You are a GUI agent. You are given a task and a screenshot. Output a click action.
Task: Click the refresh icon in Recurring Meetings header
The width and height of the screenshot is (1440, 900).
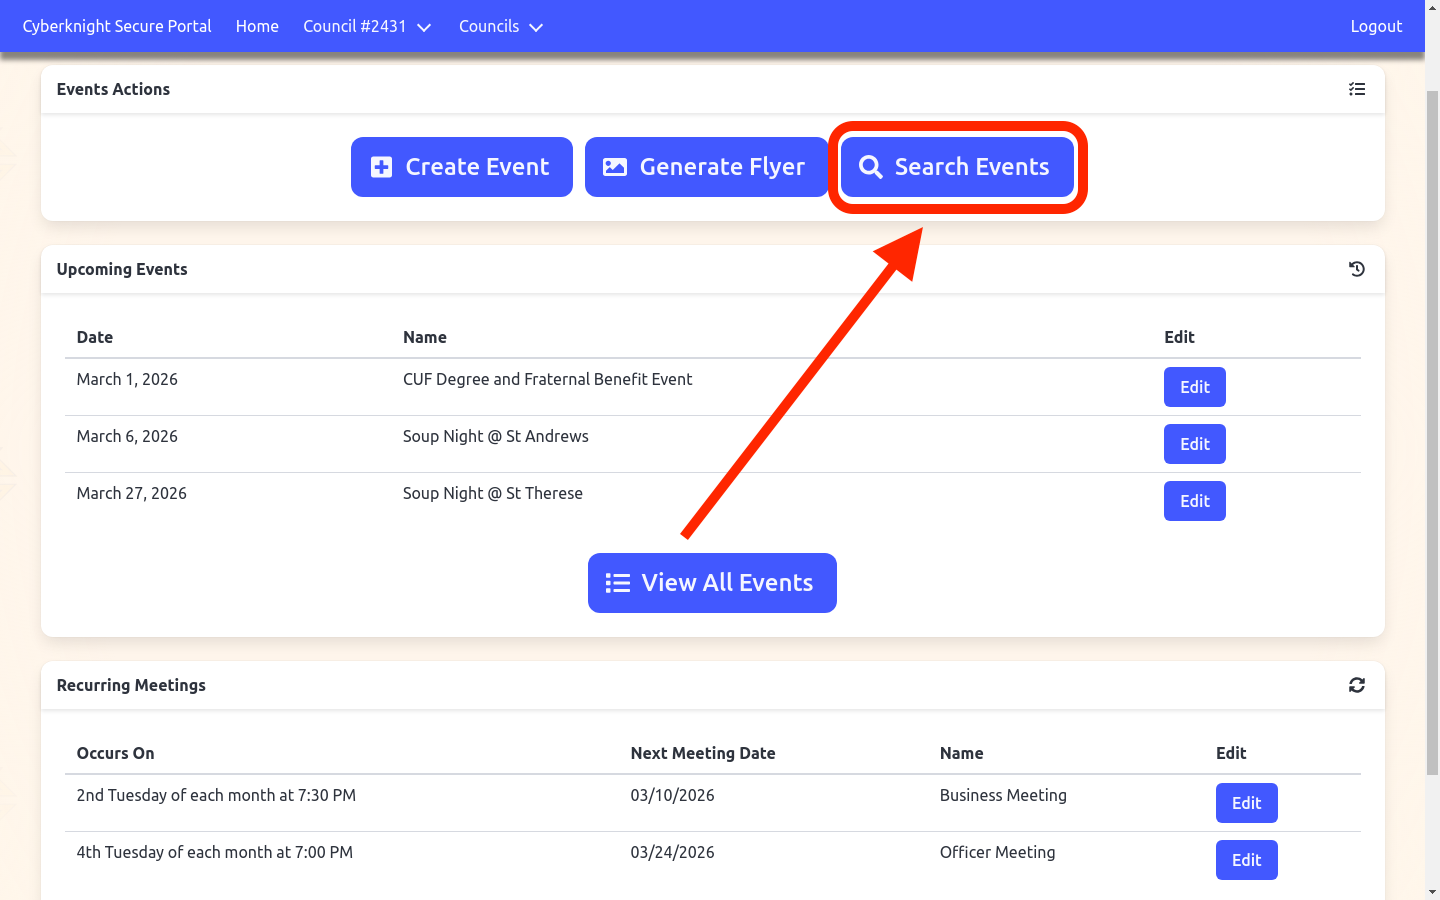(x=1356, y=685)
